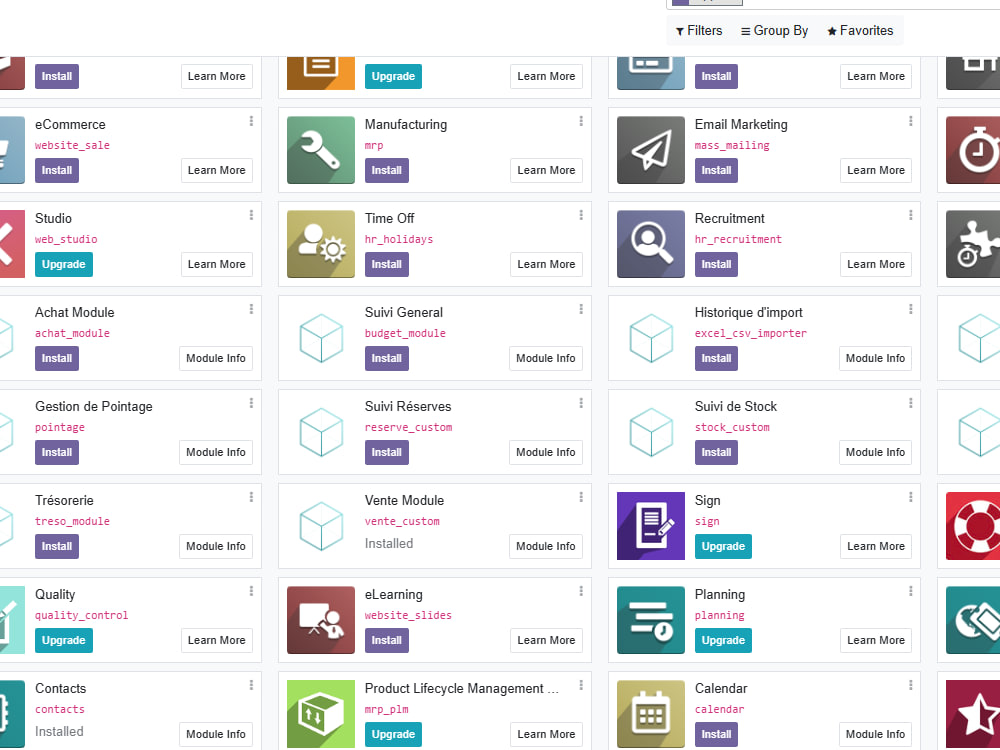Upgrade the Quality module

pyautogui.click(x=64, y=640)
